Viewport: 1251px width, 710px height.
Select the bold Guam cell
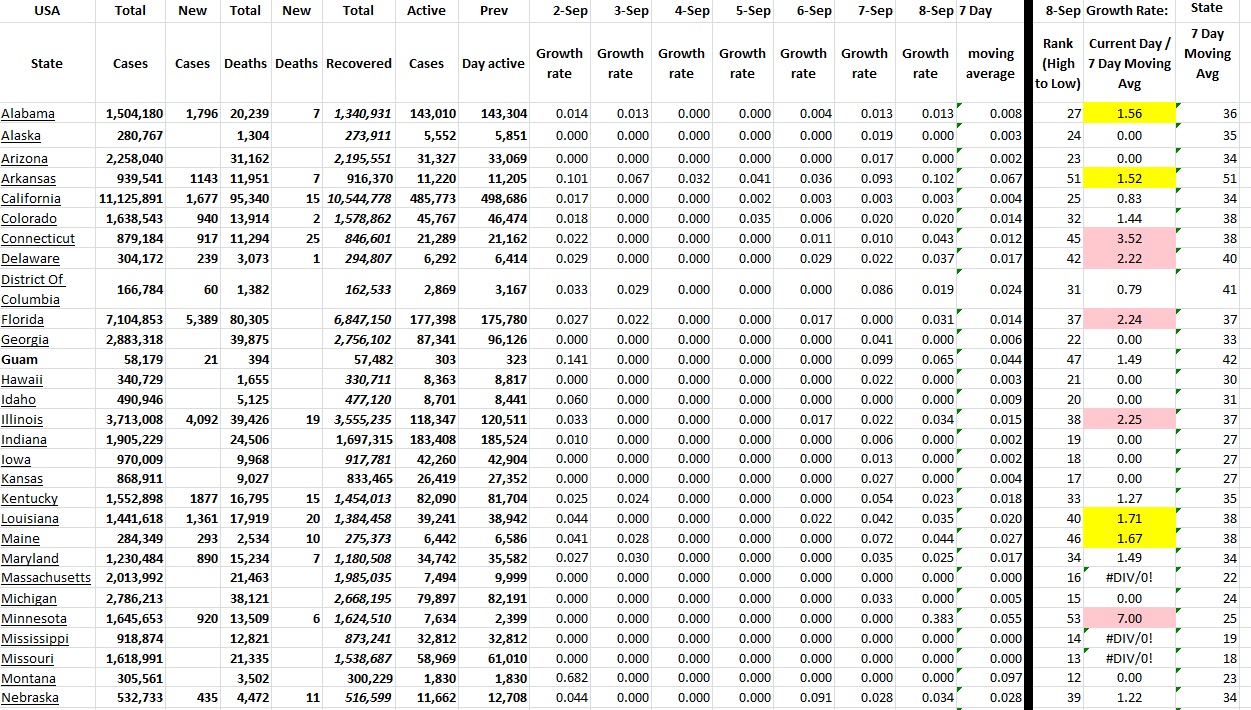click(20, 360)
